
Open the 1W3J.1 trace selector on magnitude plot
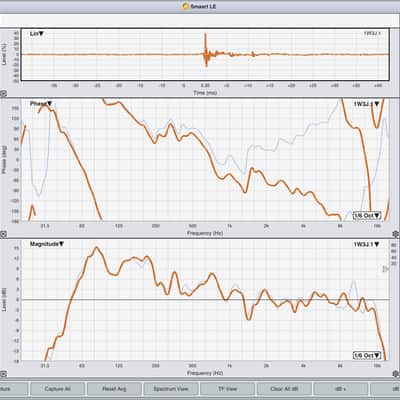point(366,244)
